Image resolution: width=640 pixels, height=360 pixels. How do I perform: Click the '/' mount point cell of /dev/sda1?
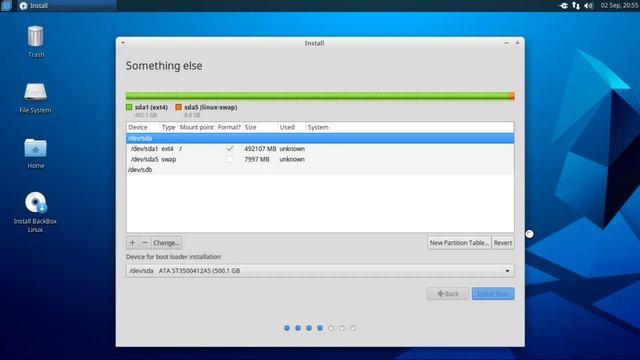click(x=180, y=149)
